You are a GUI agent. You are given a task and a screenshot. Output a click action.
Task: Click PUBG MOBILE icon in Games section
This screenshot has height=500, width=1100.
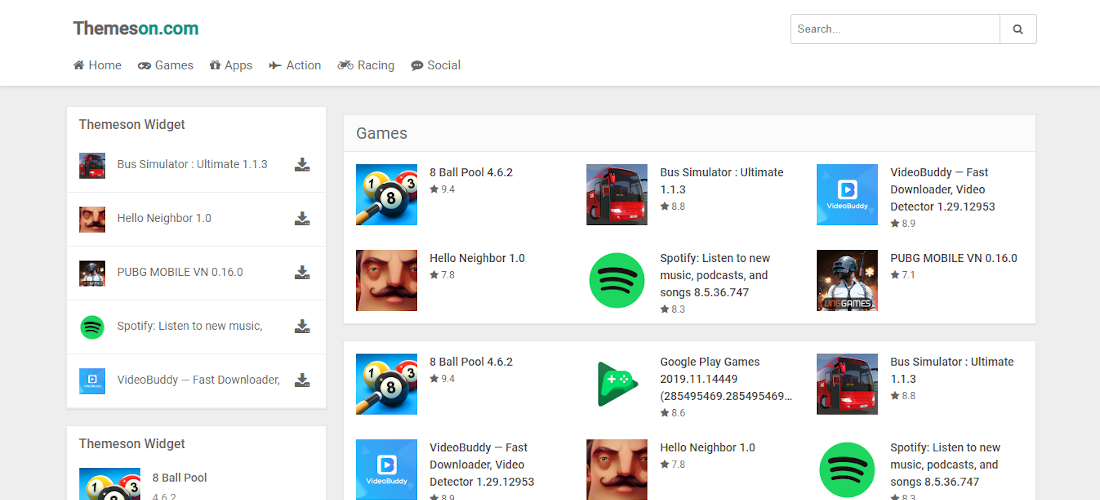tap(847, 281)
